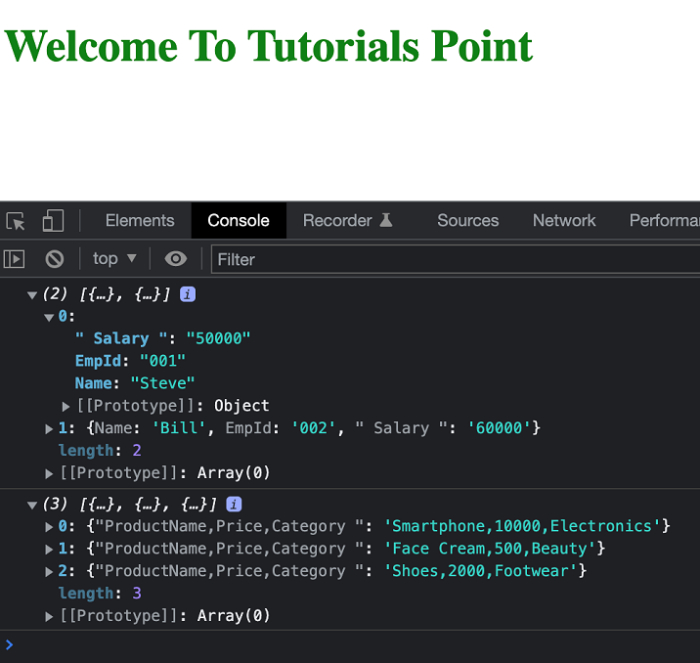Screen dimensions: 700x663
Task: Click info badge beside the (3) array
Action: (234, 504)
